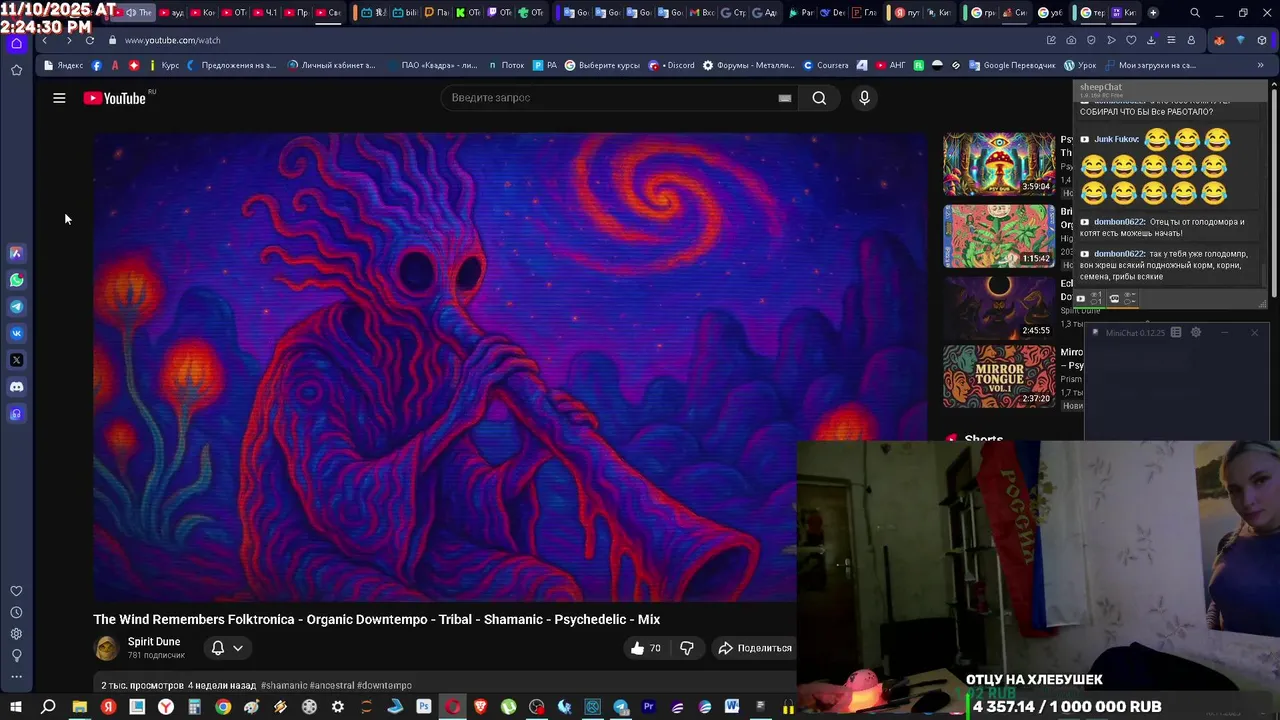Viewport: 1280px width, 720px height.
Task: Open Discord in the browser sidebar
Action: pos(16,386)
